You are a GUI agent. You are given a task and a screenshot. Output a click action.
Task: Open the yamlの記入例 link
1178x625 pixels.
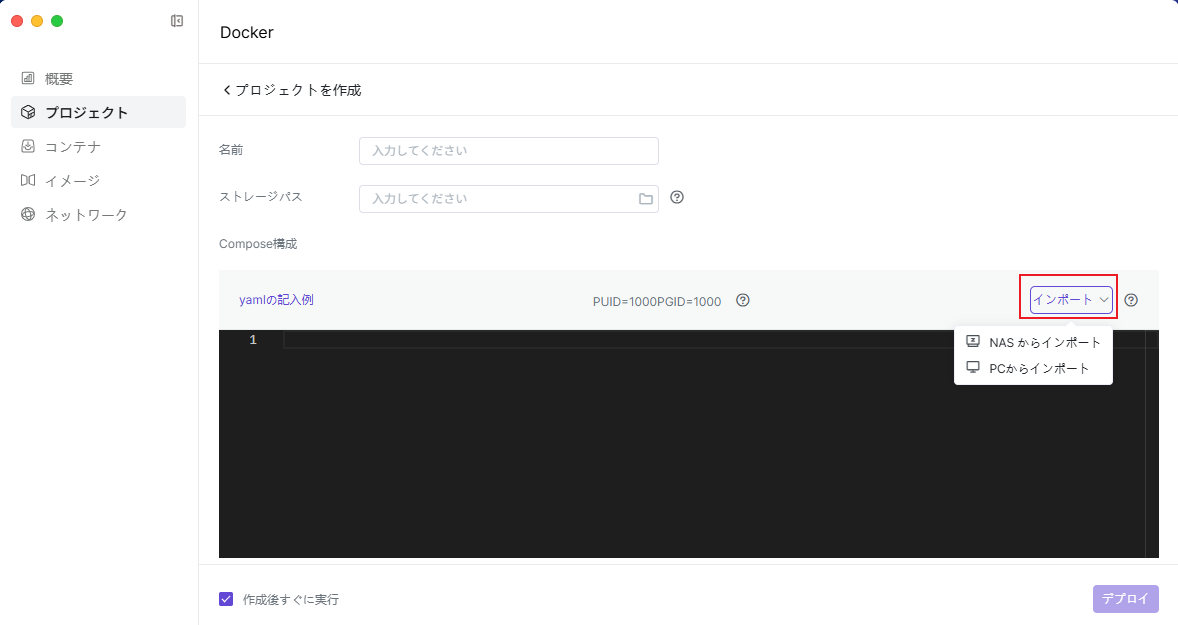tap(276, 300)
